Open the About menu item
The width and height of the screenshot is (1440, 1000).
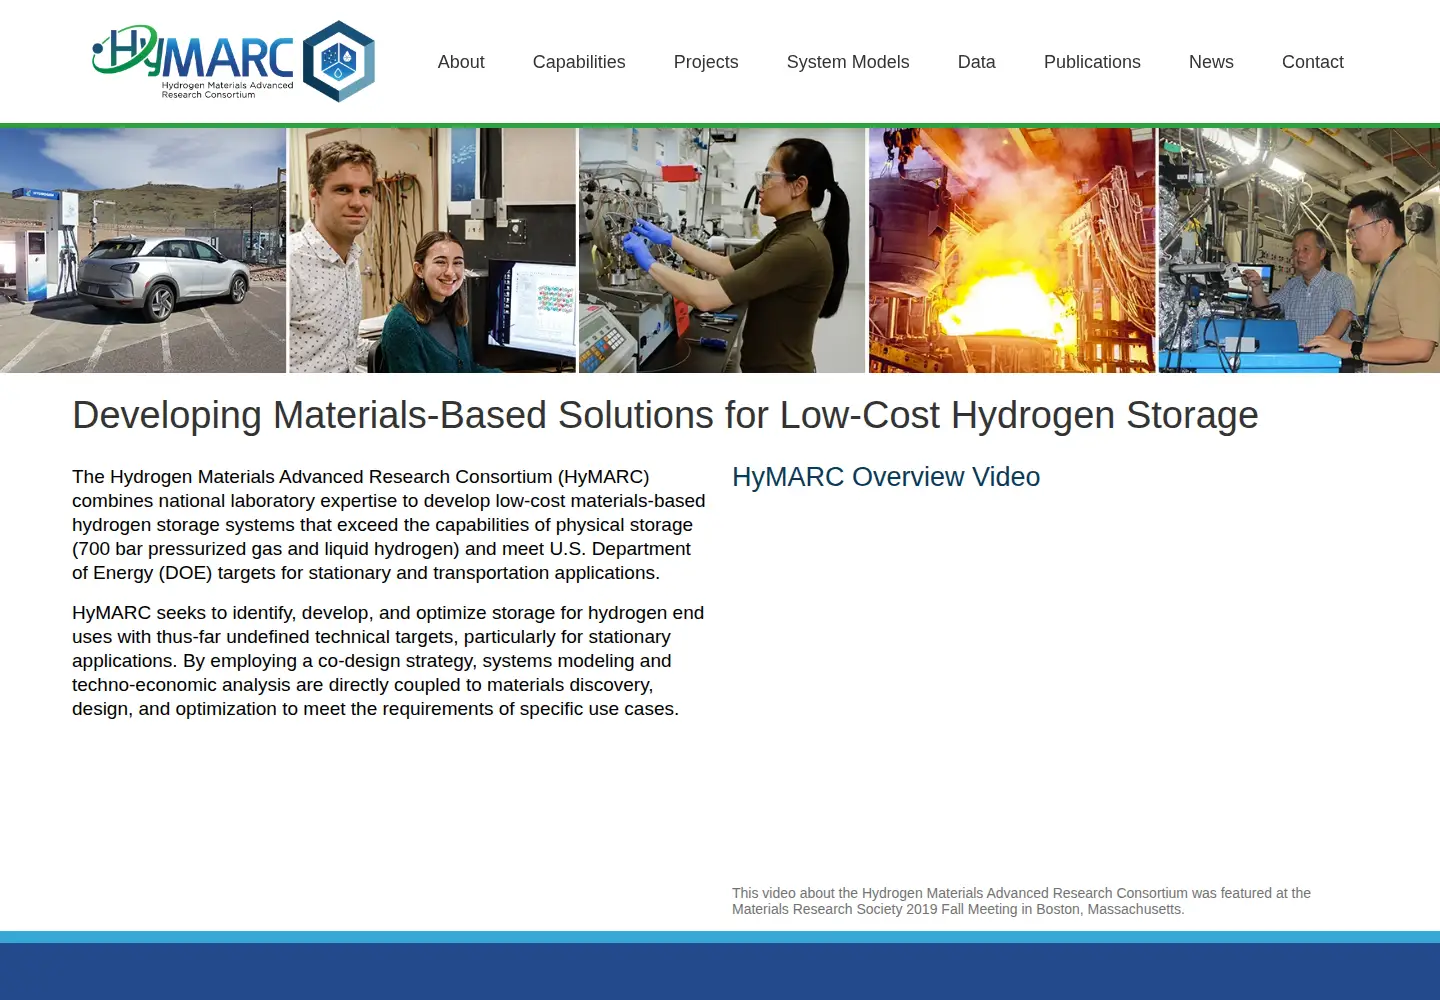(x=461, y=62)
